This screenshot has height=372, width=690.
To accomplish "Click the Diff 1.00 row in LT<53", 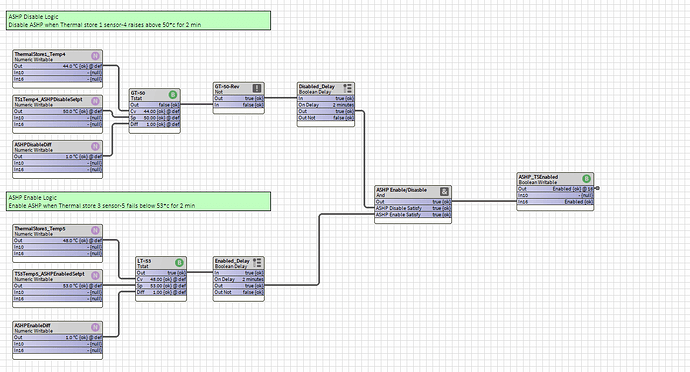I will (x=161, y=292).
